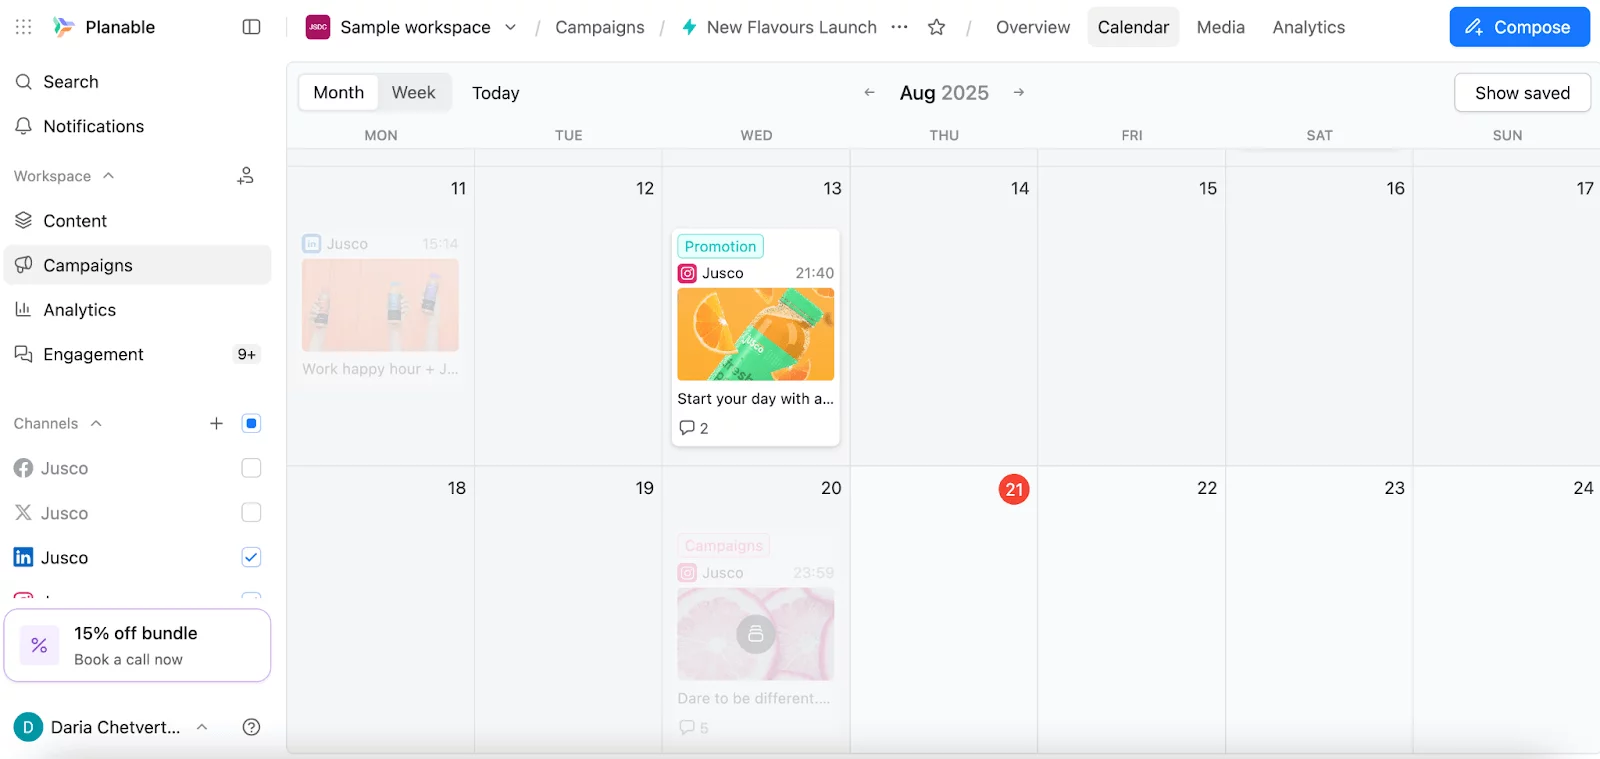This screenshot has height=759, width=1600.
Task: Switch to the Media tab
Action: [x=1220, y=27]
